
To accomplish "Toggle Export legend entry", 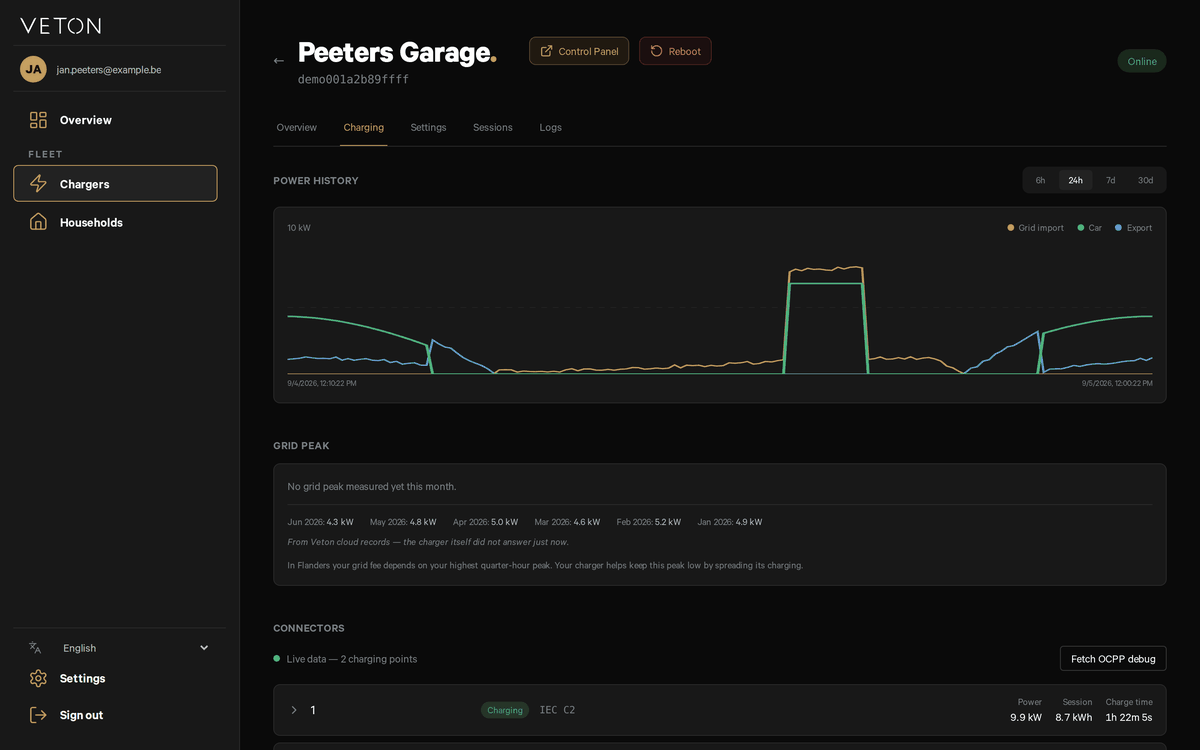I will [x=1133, y=228].
